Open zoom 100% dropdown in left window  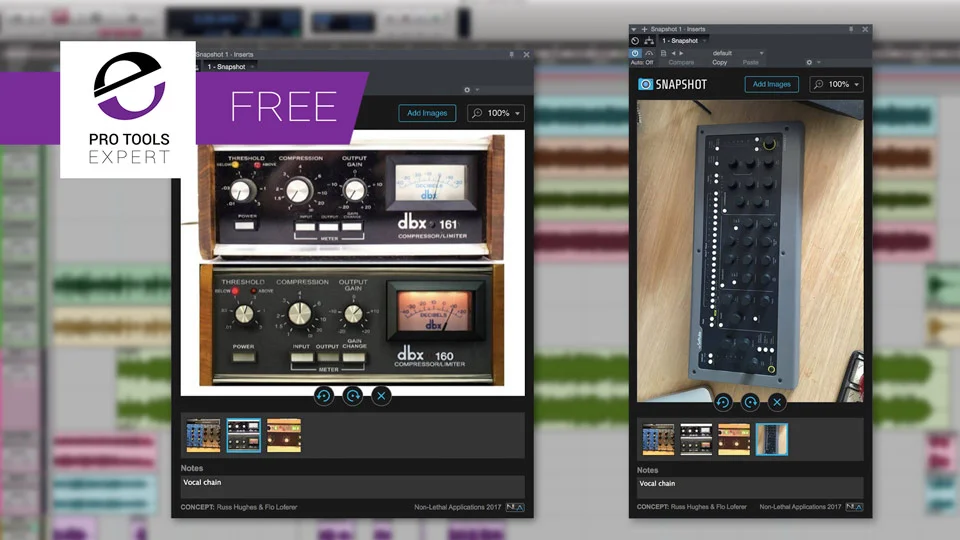tap(496, 113)
